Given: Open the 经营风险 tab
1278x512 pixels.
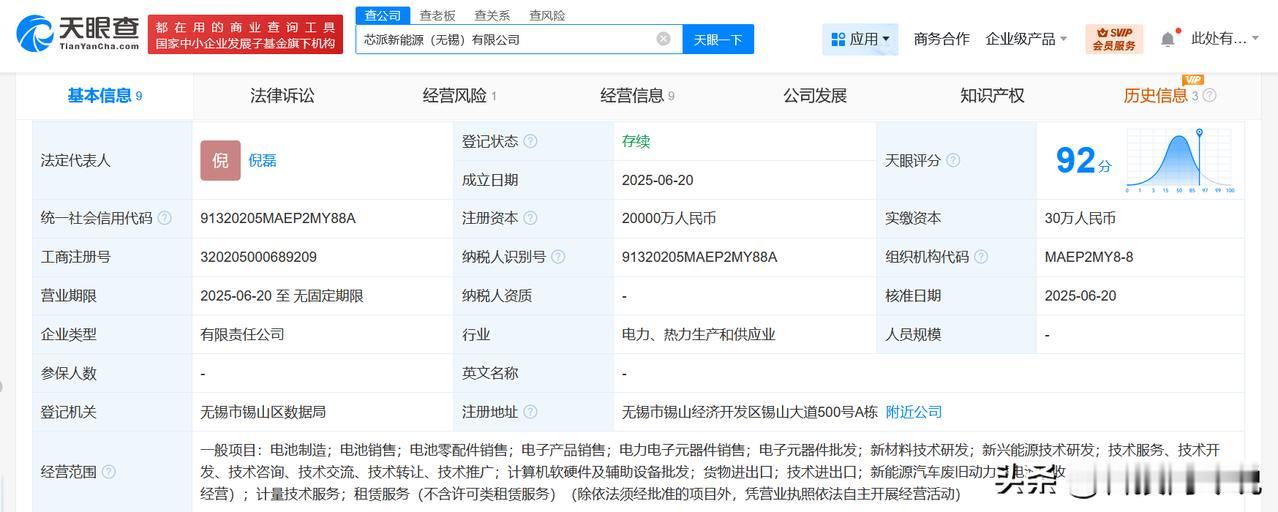Looking at the screenshot, I should point(460,96).
